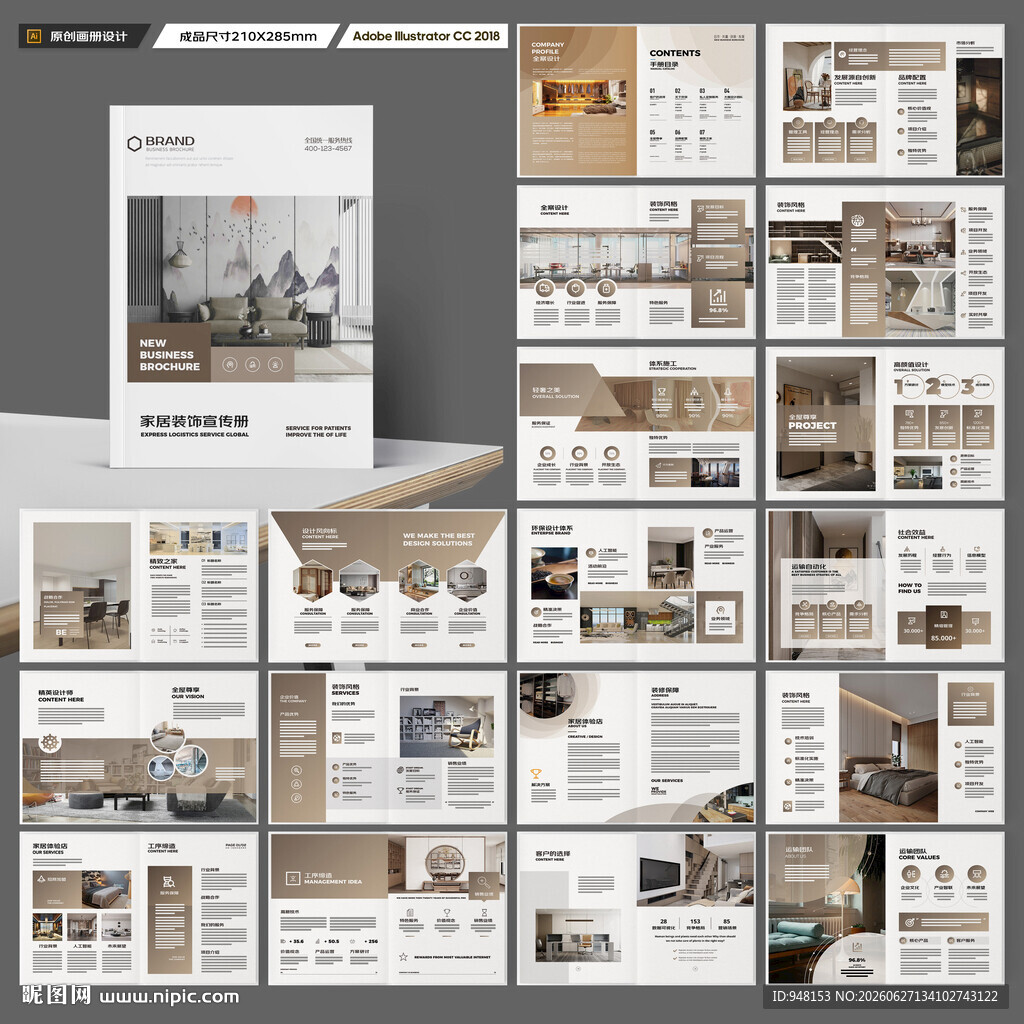Open the www.nipic.com link
The width and height of the screenshot is (1024, 1024).
coord(169,997)
